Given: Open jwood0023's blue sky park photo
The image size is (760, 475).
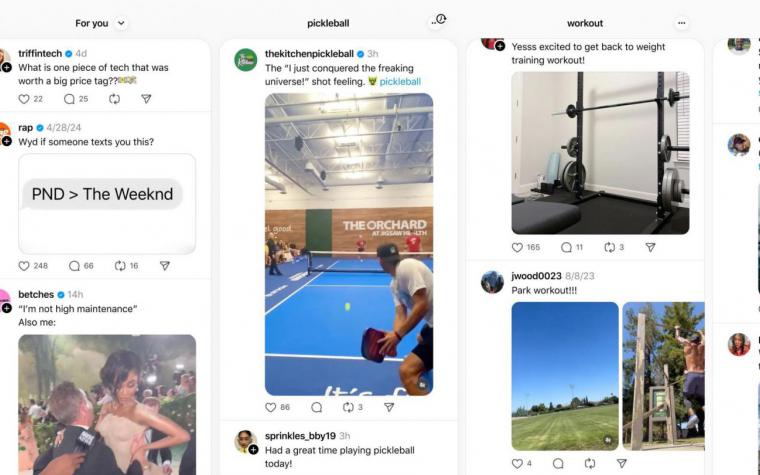Looking at the screenshot, I should tap(565, 376).
